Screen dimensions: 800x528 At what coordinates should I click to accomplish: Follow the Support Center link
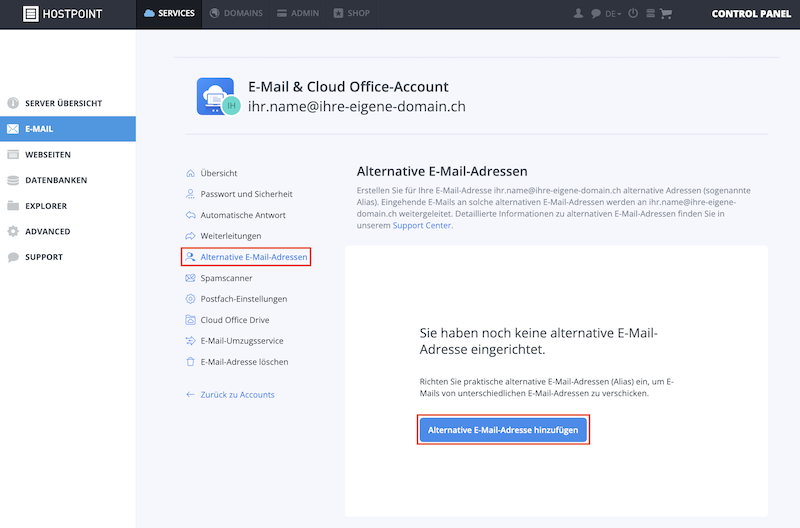tap(421, 225)
